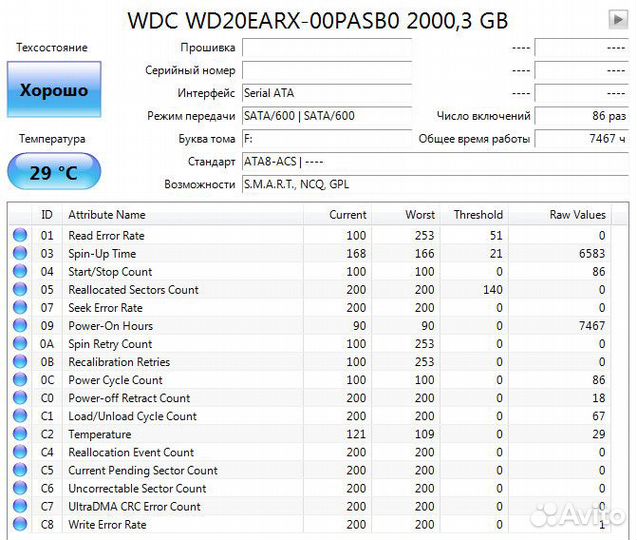Click the Raw Values column header

coord(577,214)
